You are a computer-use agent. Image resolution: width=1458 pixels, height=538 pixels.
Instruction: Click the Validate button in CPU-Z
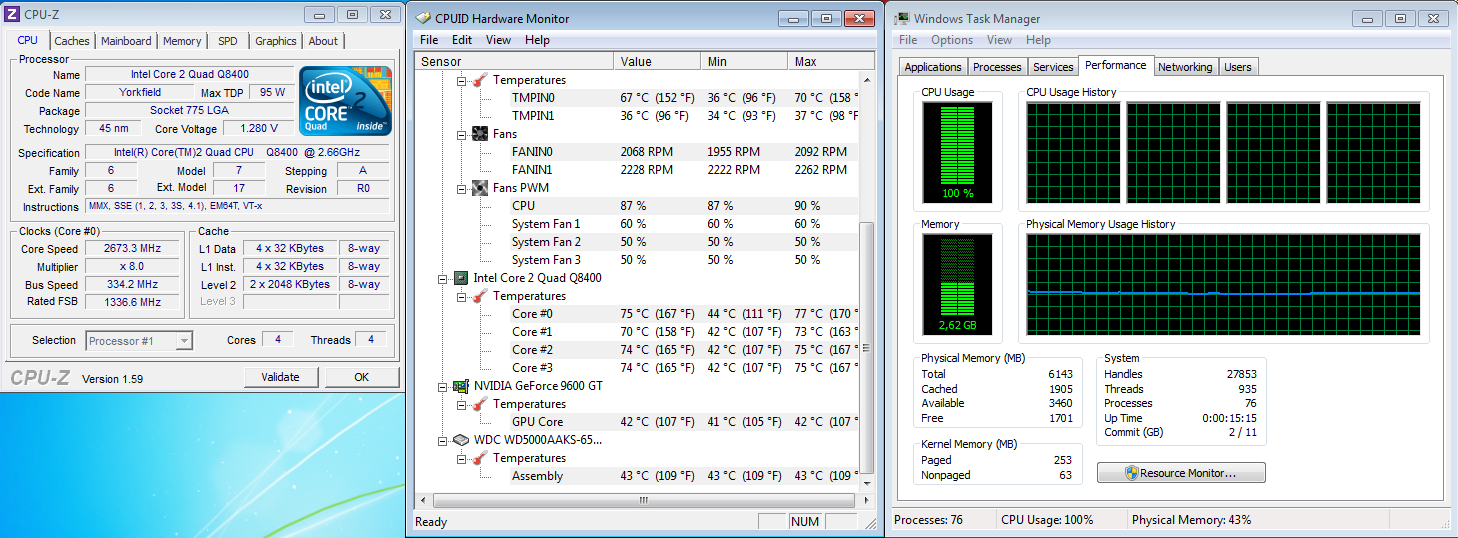click(x=281, y=377)
